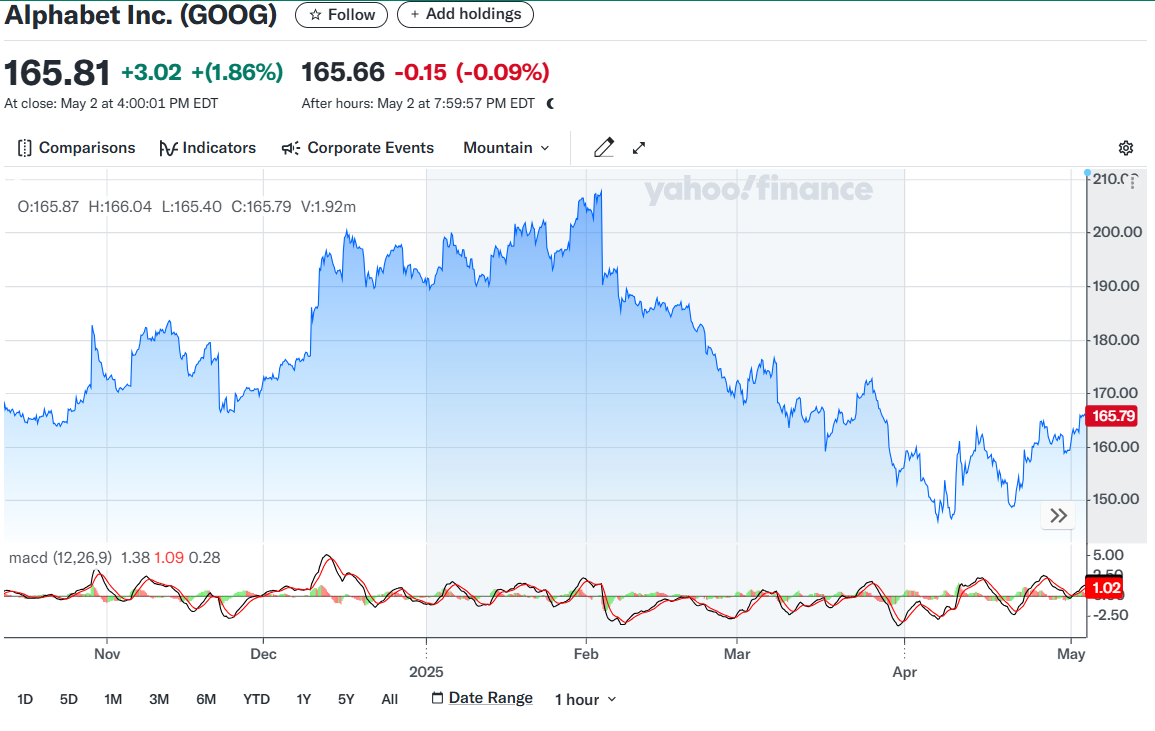This screenshot has width=1155, height=731.
Task: Click the +(1.86%) percent change
Action: coord(237,72)
